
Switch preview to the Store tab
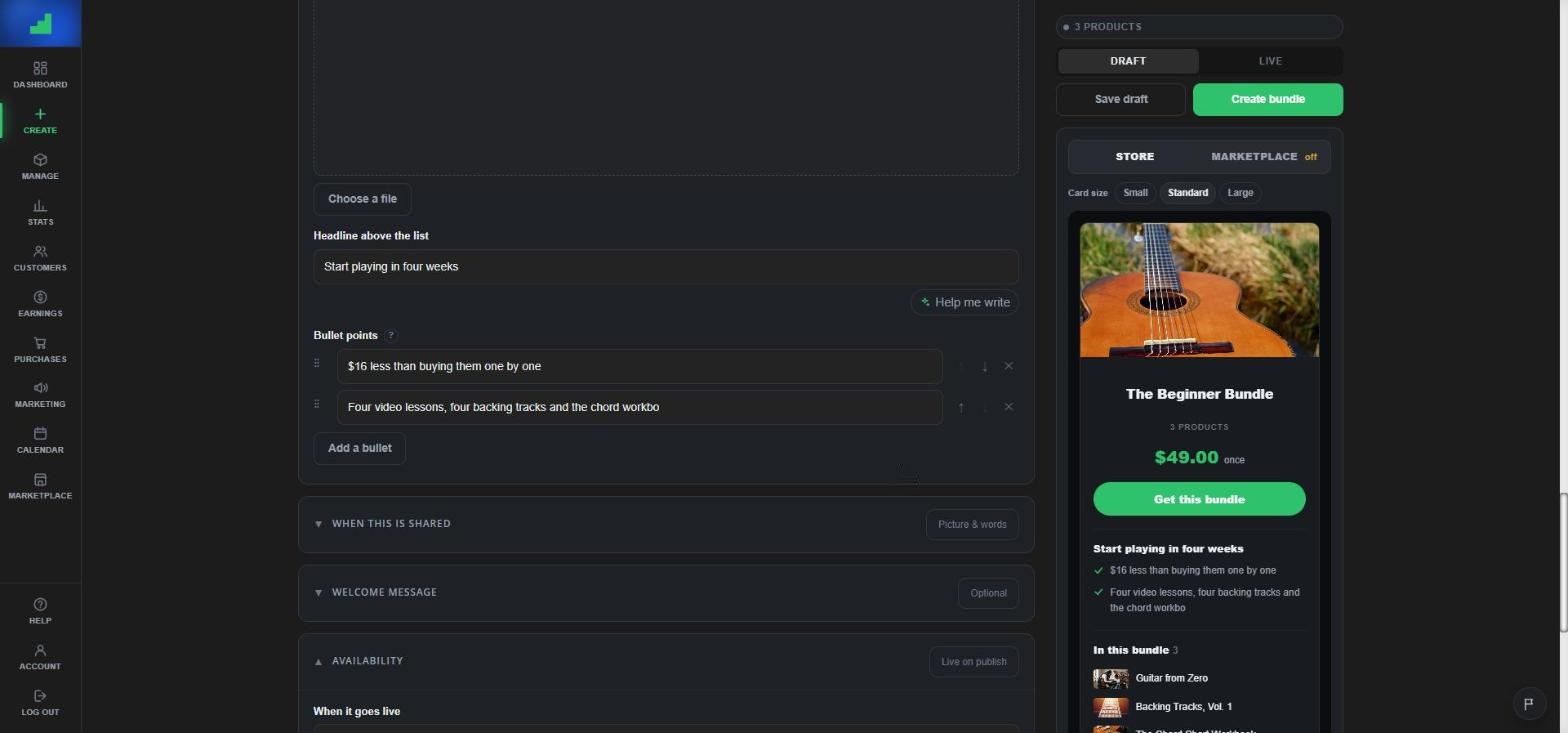[1134, 157]
